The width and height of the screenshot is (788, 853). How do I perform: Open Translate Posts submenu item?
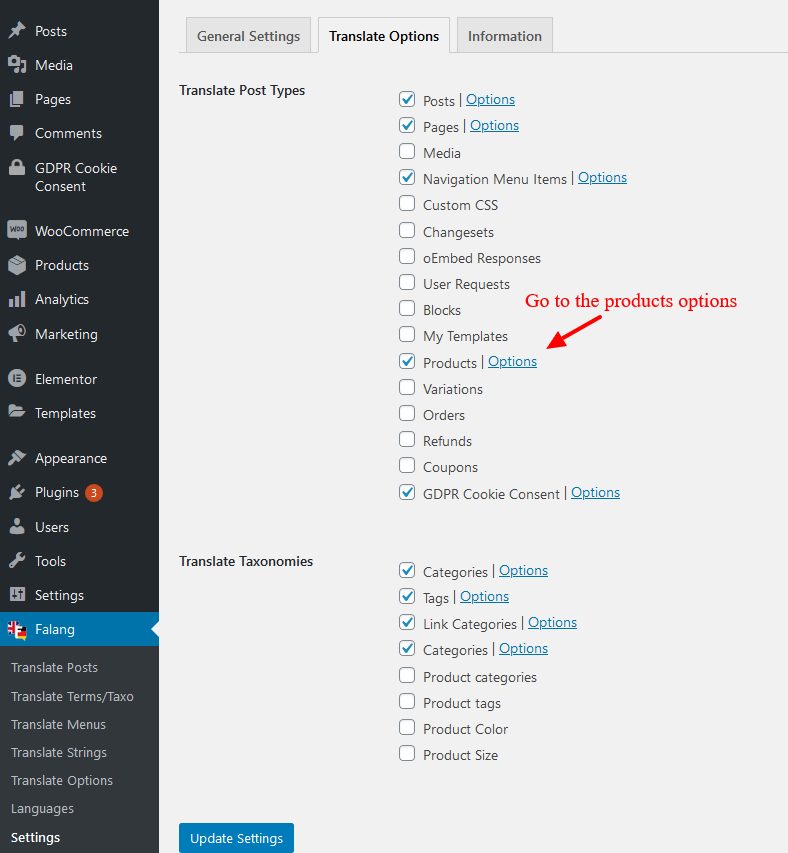click(54, 667)
